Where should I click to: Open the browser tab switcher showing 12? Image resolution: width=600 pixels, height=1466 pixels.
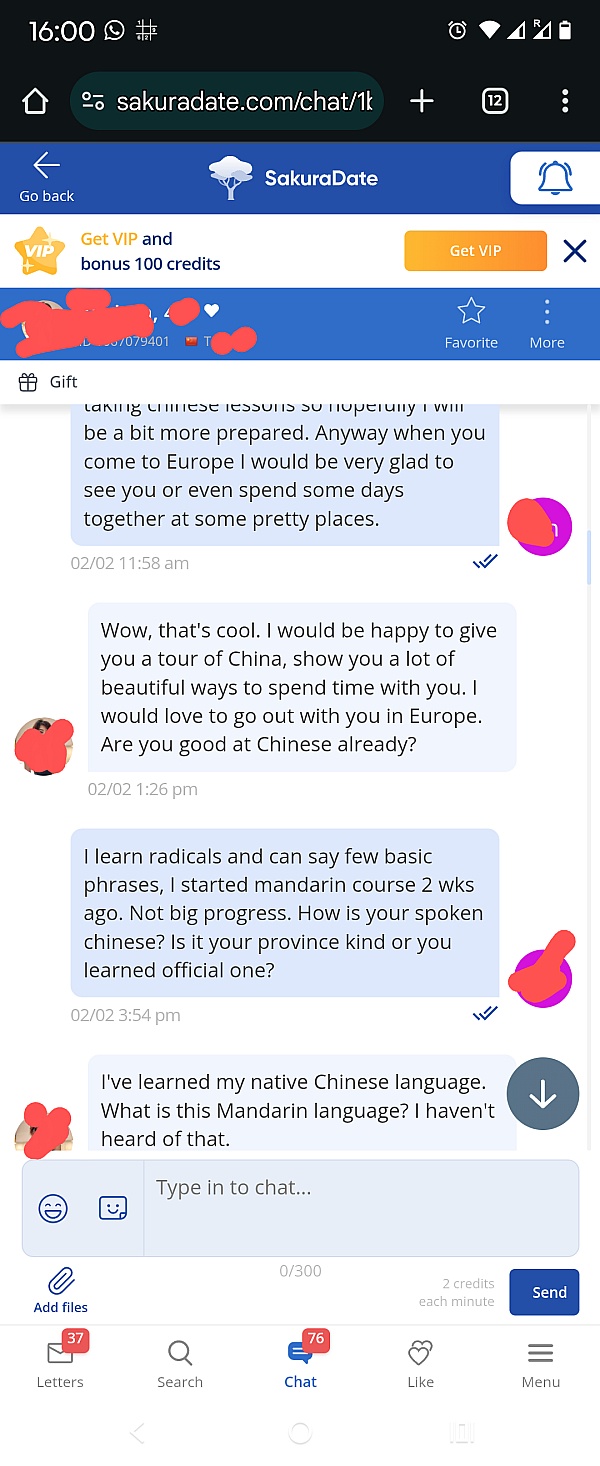click(495, 101)
